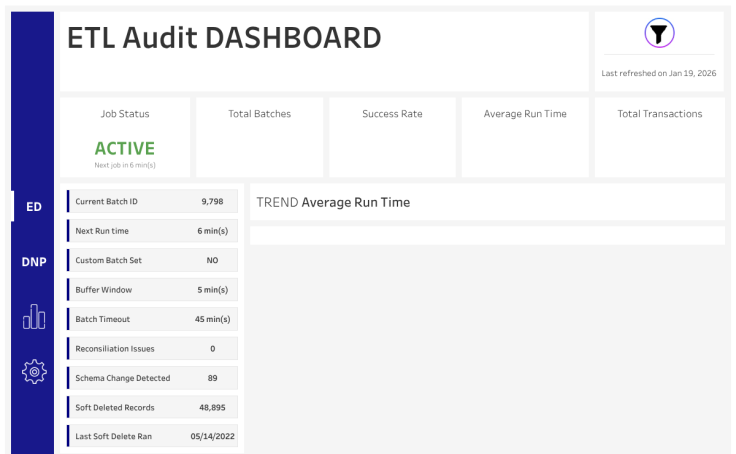Open the Reconciliation Issues row
The width and height of the screenshot is (736, 454).
[152, 349]
